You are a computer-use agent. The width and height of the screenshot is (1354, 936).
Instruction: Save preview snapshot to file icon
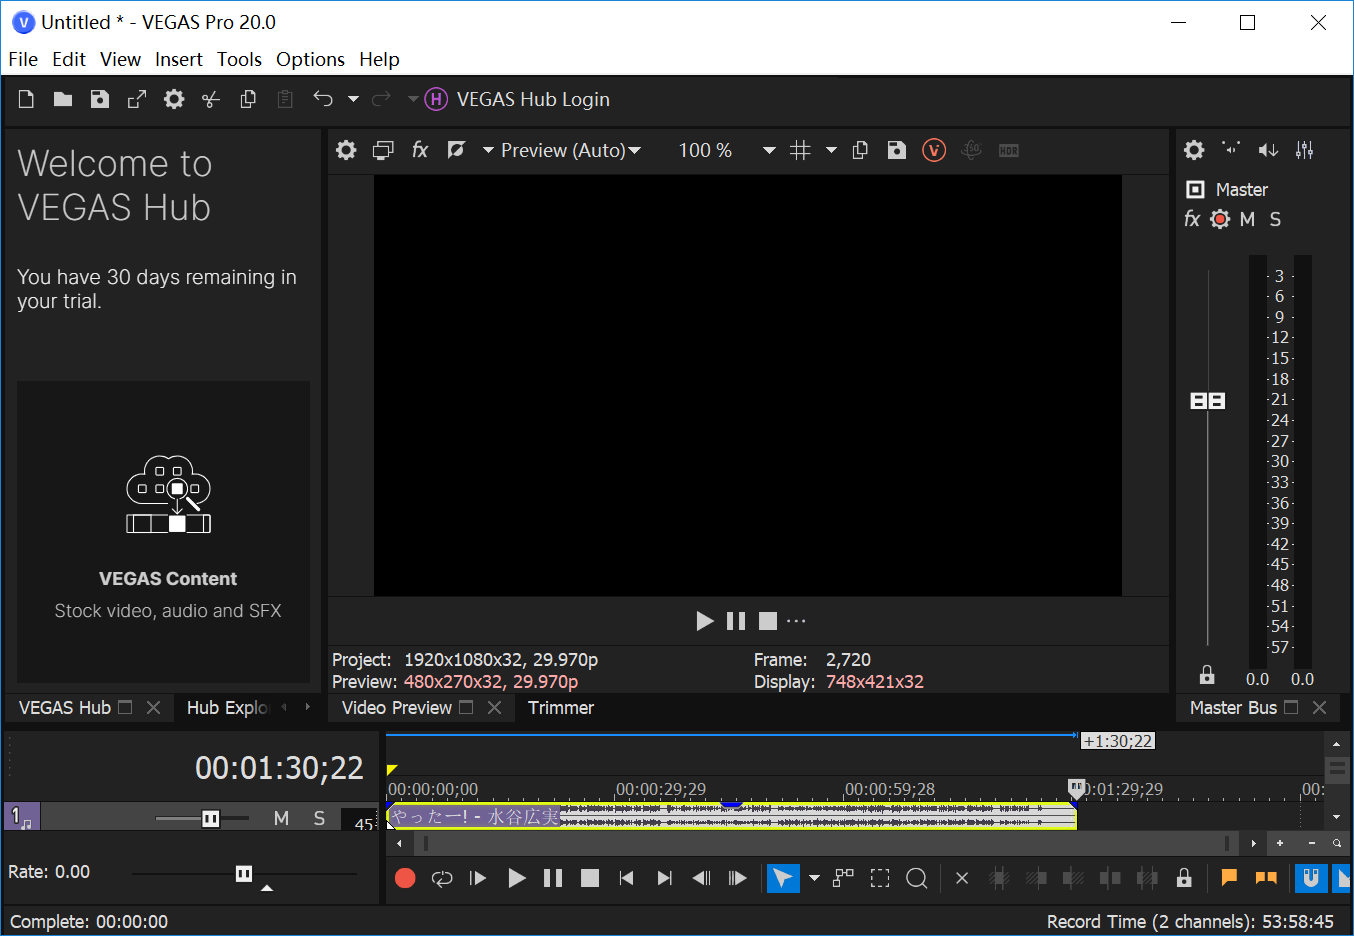[897, 150]
